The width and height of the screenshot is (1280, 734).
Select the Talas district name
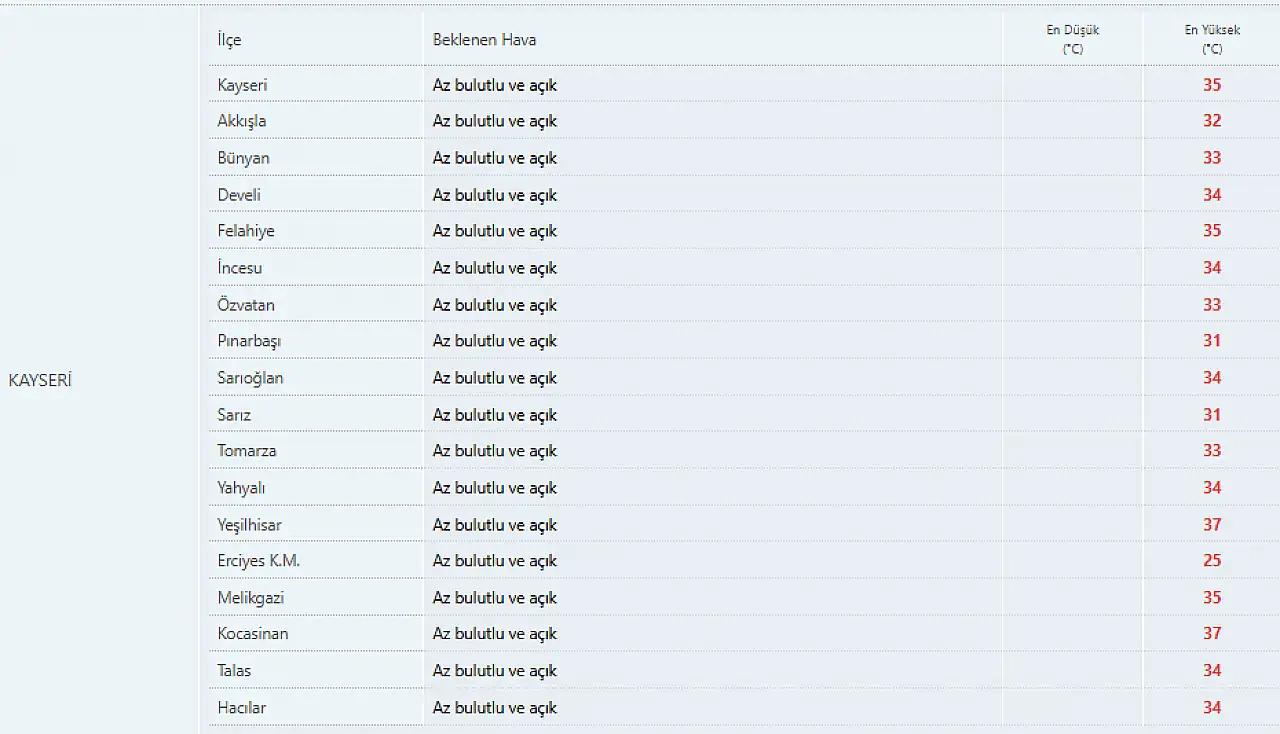[234, 671]
